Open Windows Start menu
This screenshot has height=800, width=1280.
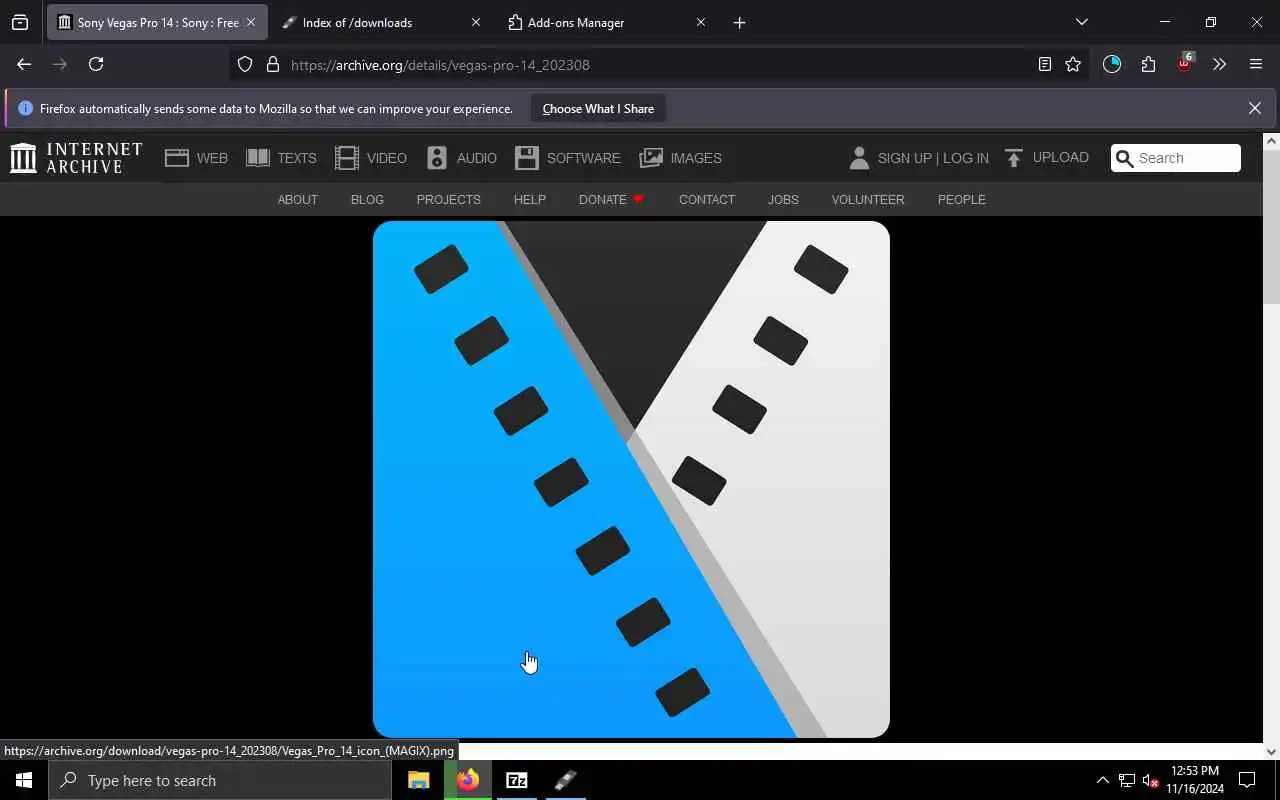pos(24,780)
